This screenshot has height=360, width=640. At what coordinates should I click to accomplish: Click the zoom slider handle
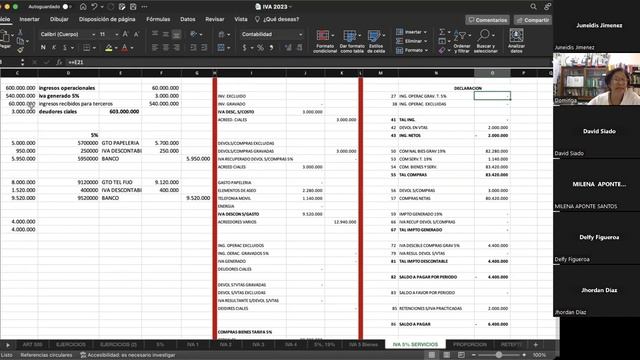[499, 355]
